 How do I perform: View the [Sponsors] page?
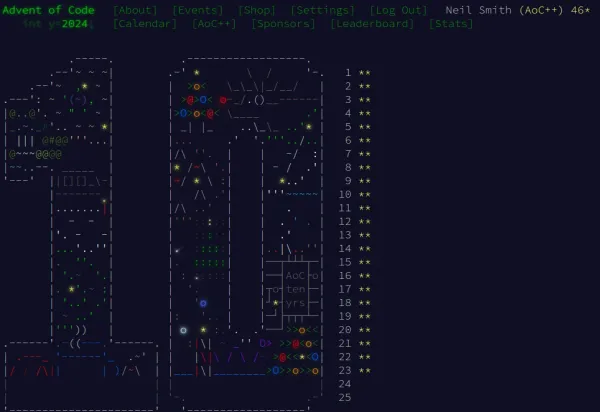click(283, 24)
